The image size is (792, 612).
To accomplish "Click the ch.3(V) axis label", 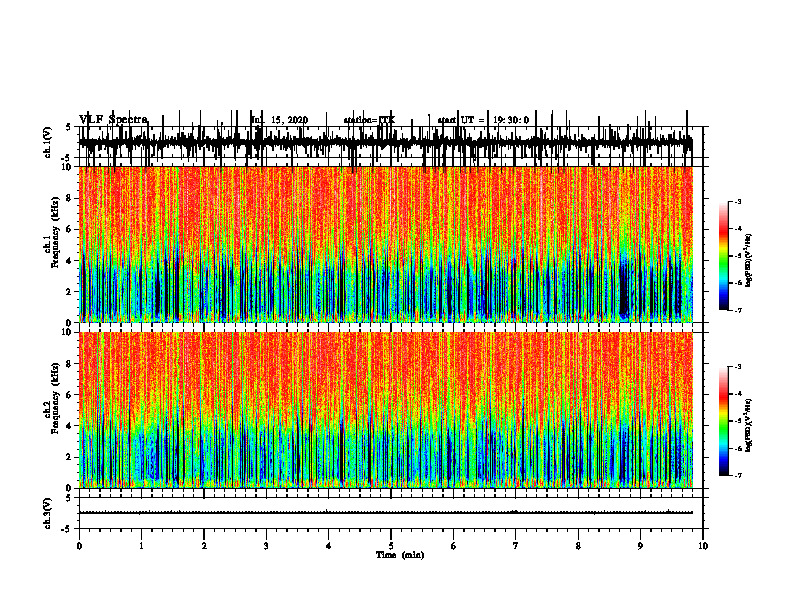I will (48, 513).
